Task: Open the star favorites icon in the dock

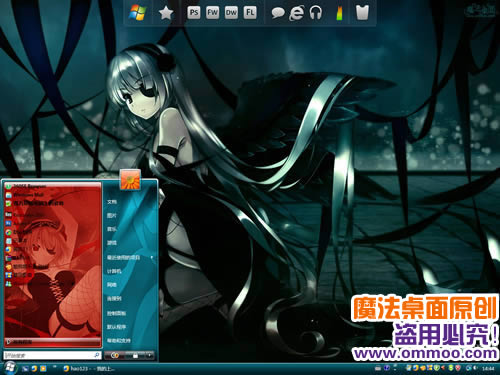Action: point(166,13)
